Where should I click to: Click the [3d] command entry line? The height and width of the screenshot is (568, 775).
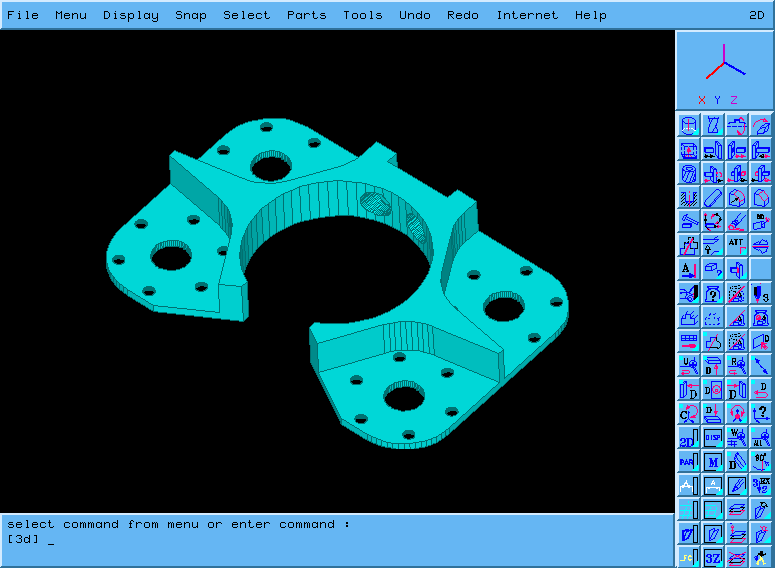[200, 540]
